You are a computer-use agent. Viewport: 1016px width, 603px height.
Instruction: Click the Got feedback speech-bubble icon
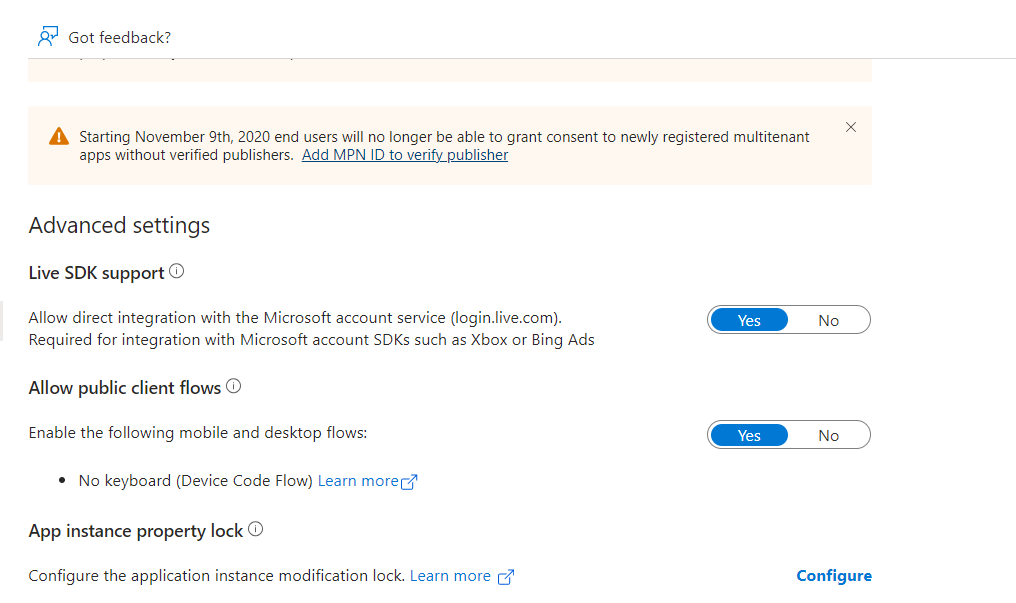point(47,36)
